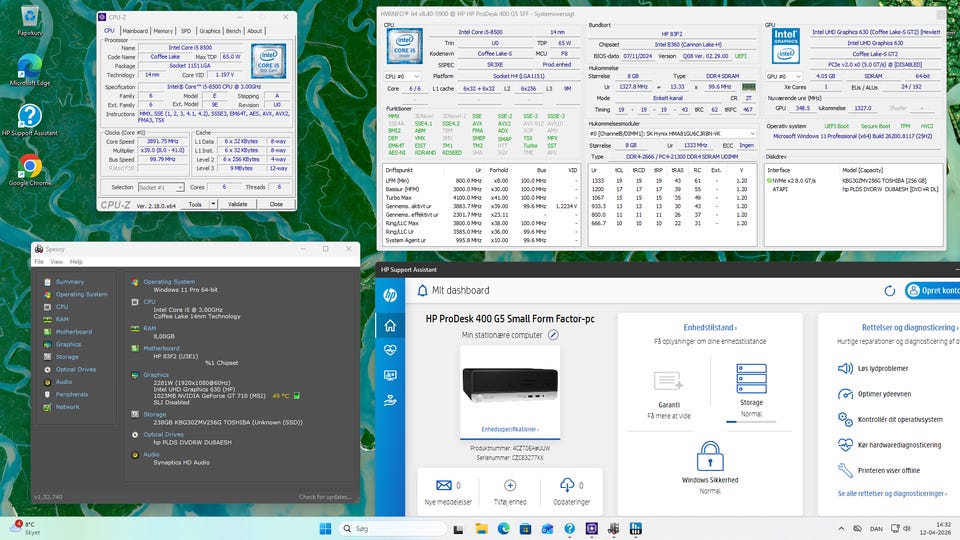Click the Tilføj enhed plus icon
The height and width of the screenshot is (540, 960).
coord(510,485)
